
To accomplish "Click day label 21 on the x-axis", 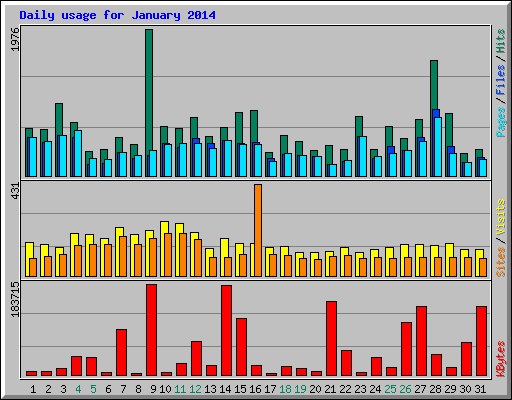I will [x=330, y=389].
